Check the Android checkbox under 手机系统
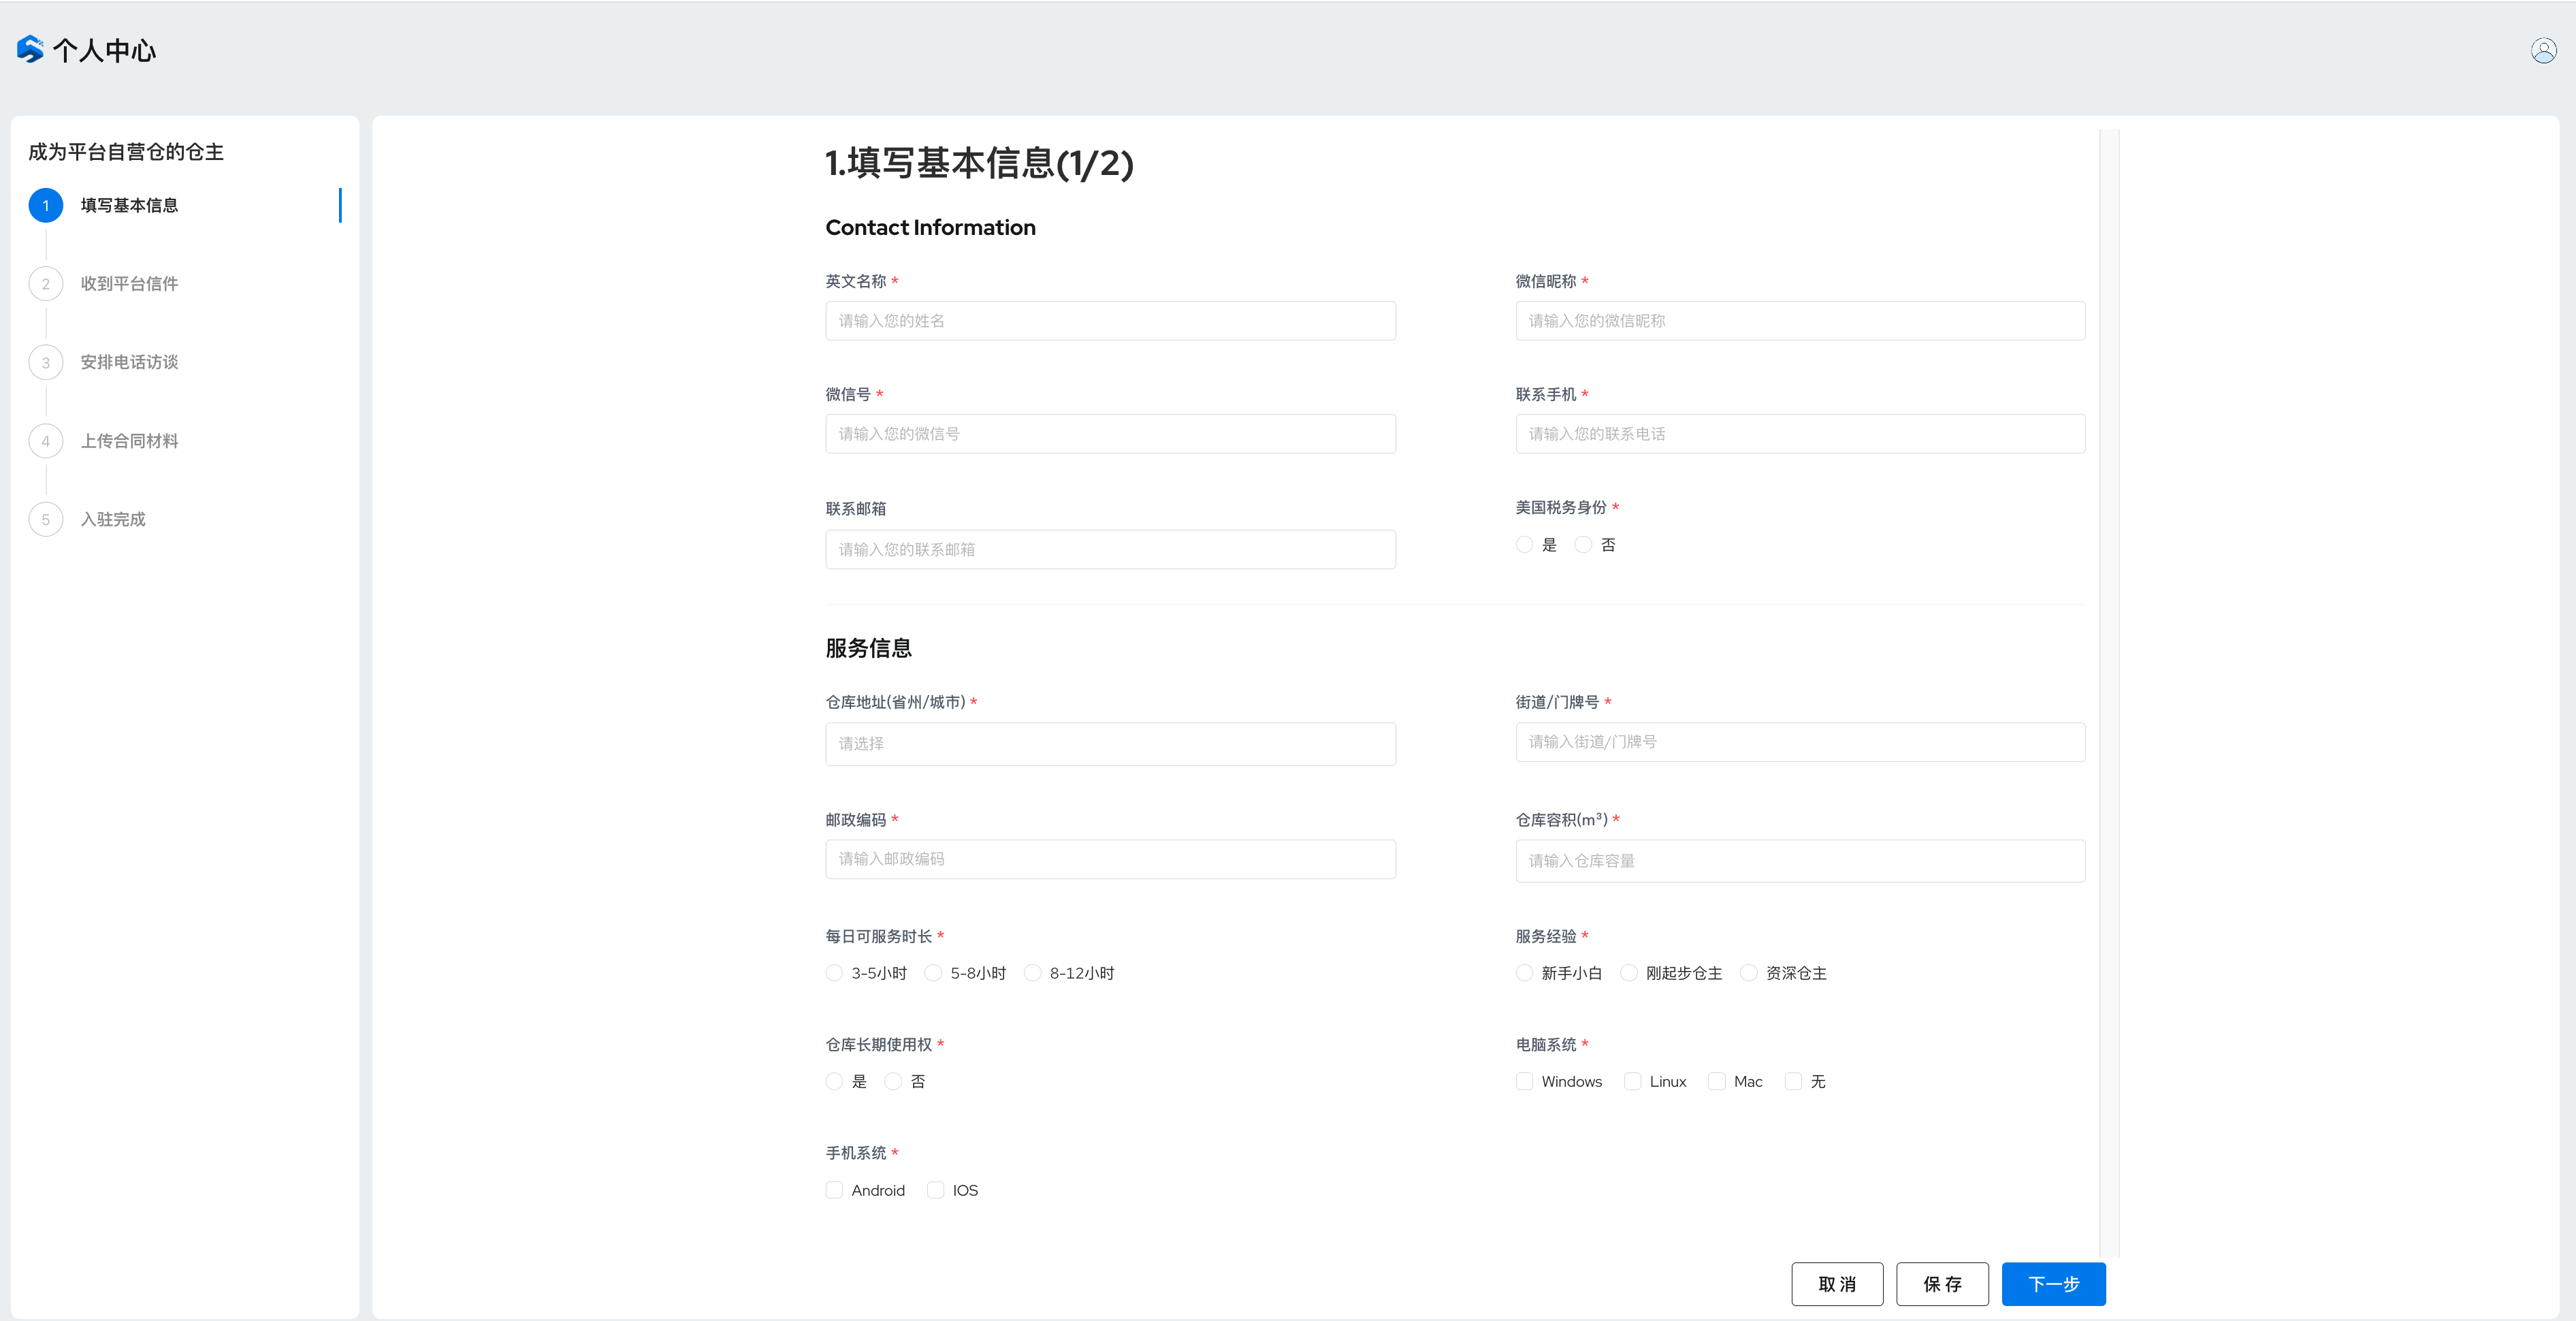This screenshot has height=1321, width=2576. pos(834,1190)
